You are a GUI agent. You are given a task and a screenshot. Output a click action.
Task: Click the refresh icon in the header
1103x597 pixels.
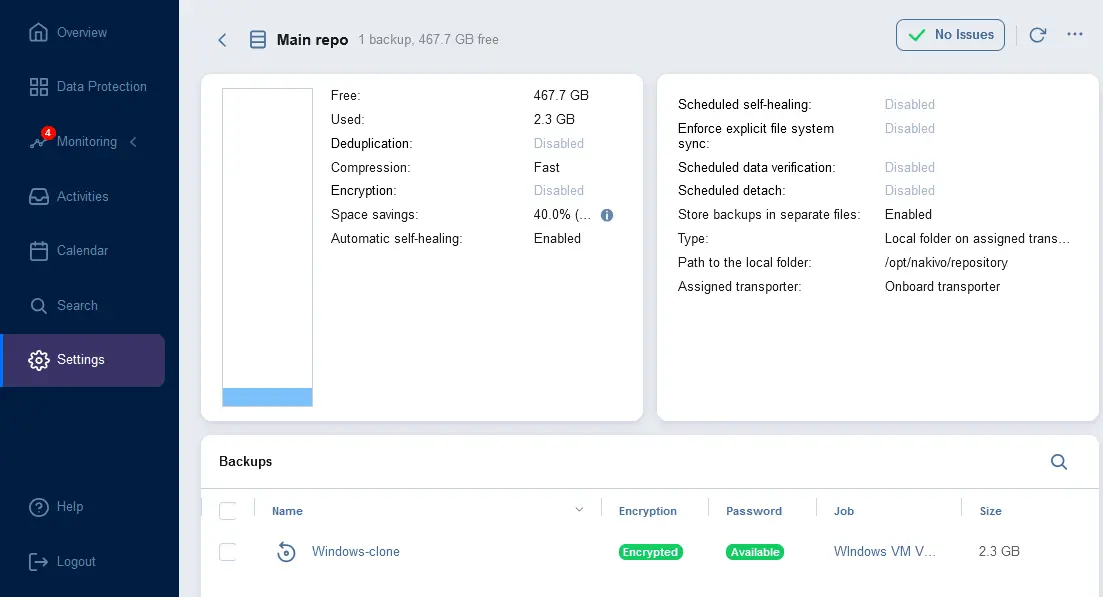coord(1037,35)
